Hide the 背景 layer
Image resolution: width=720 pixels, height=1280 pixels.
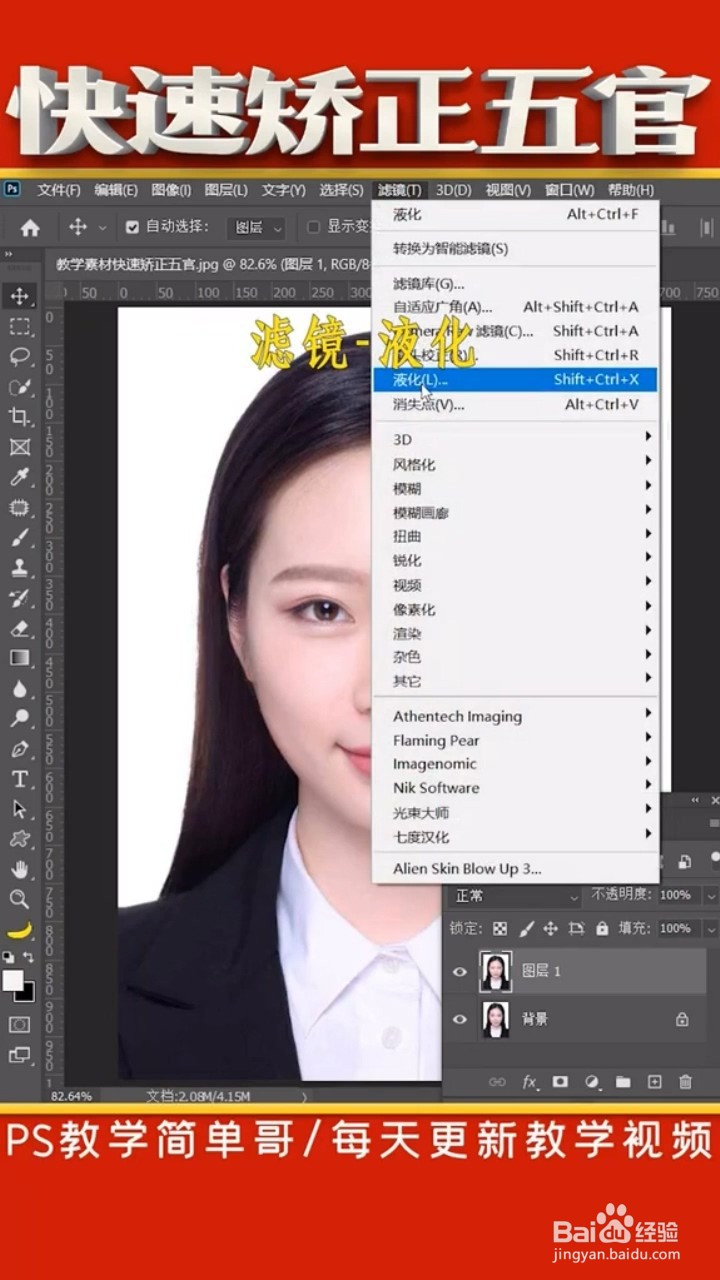click(x=460, y=1019)
